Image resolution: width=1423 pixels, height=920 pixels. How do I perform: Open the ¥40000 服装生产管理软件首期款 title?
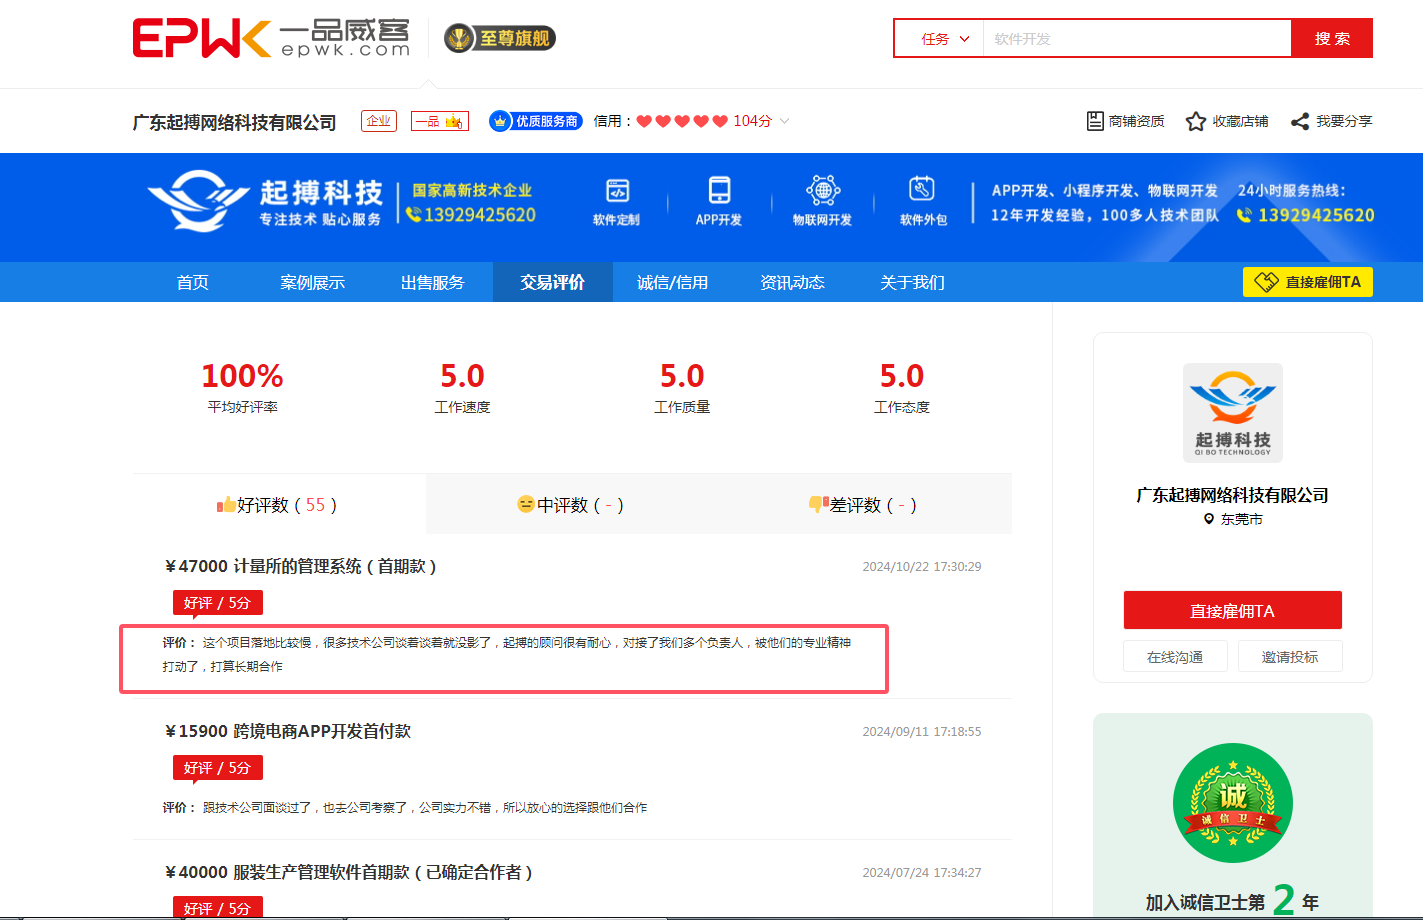coord(349,872)
